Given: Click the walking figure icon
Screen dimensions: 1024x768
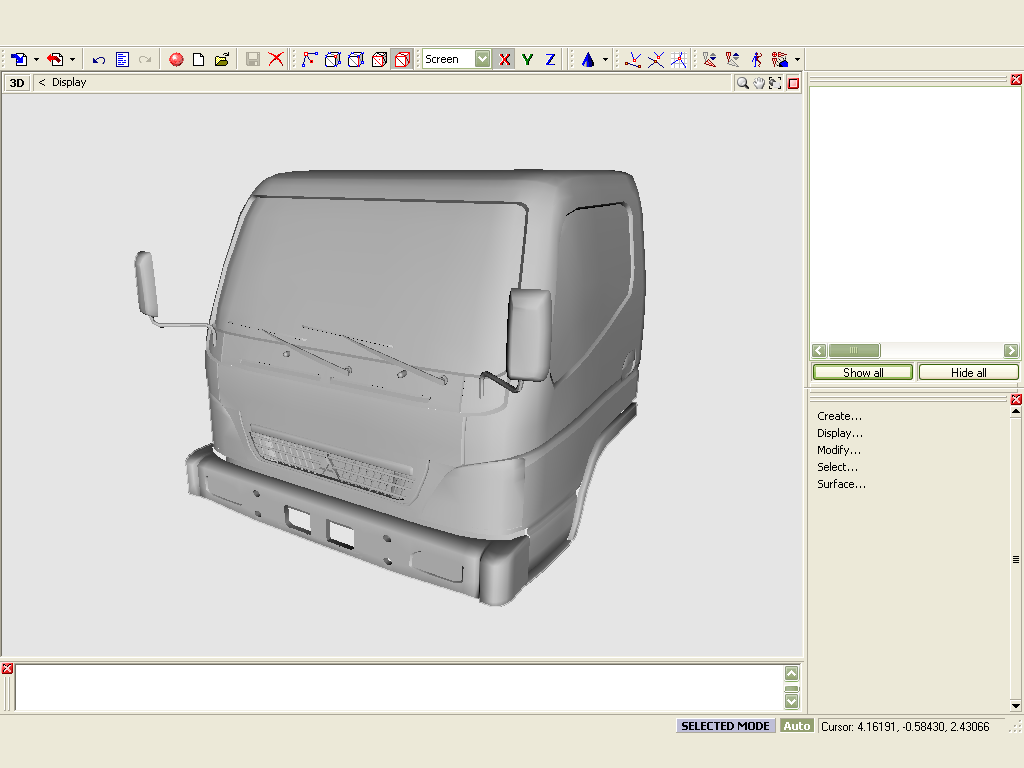Looking at the screenshot, I should point(756,59).
